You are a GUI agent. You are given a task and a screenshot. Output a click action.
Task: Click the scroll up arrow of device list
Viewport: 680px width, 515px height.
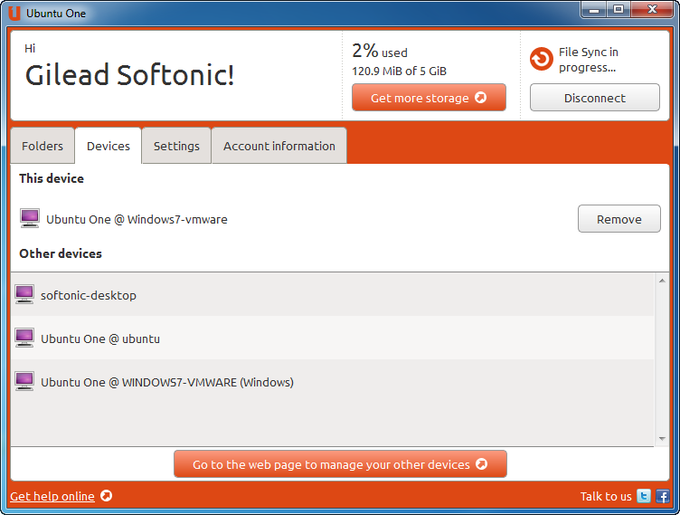pos(662,281)
